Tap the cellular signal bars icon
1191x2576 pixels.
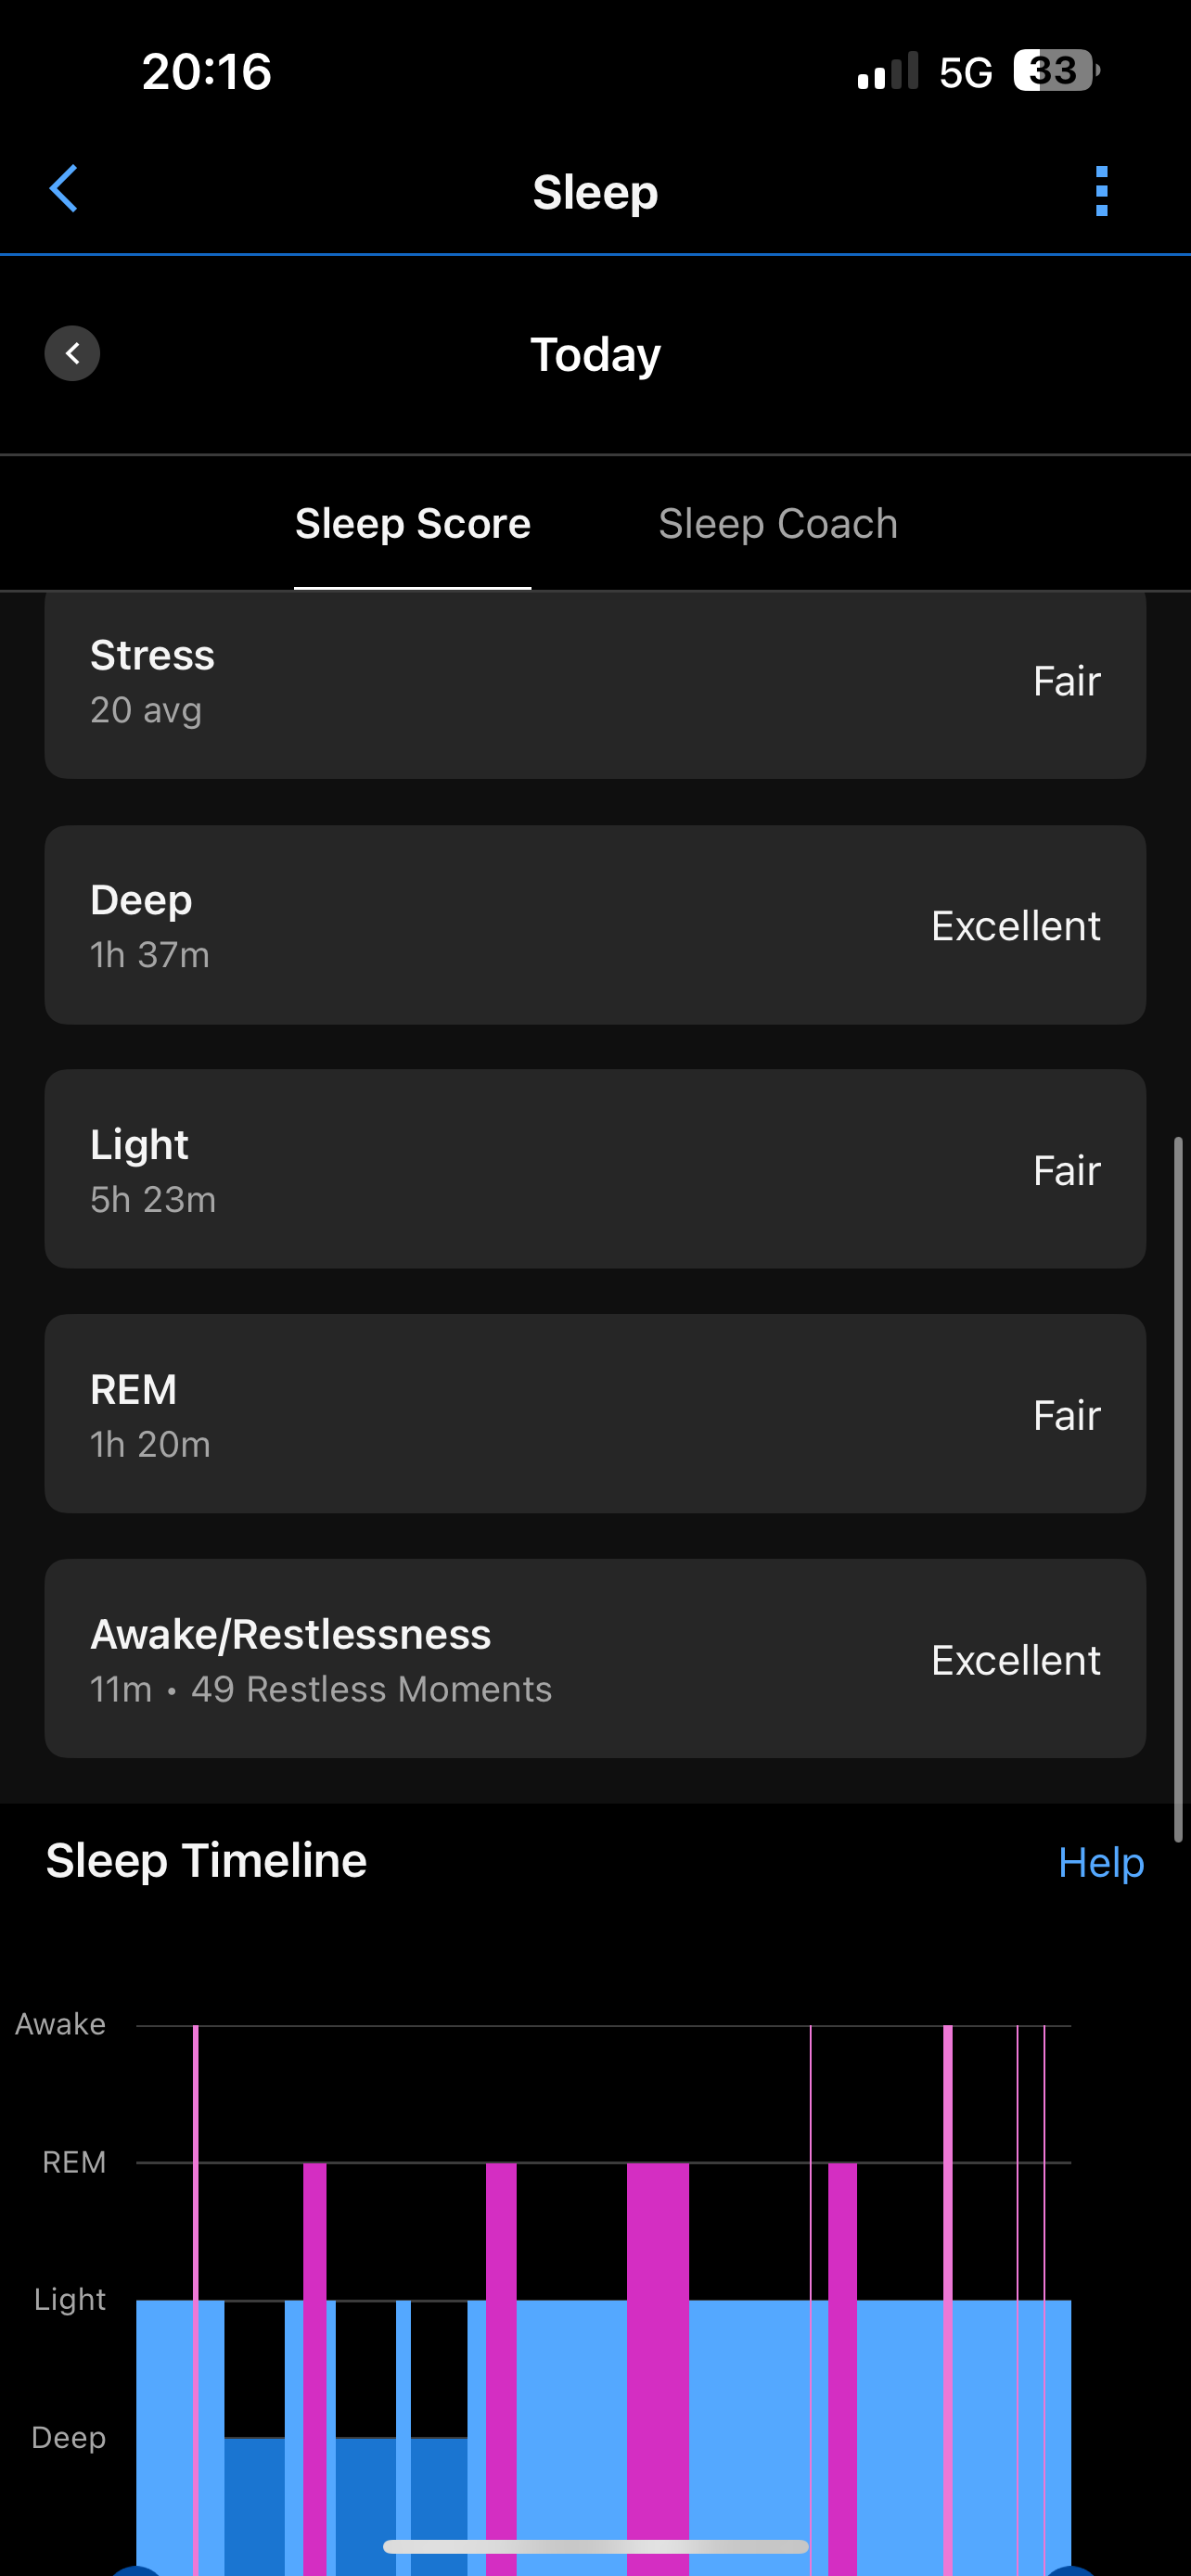(887, 72)
